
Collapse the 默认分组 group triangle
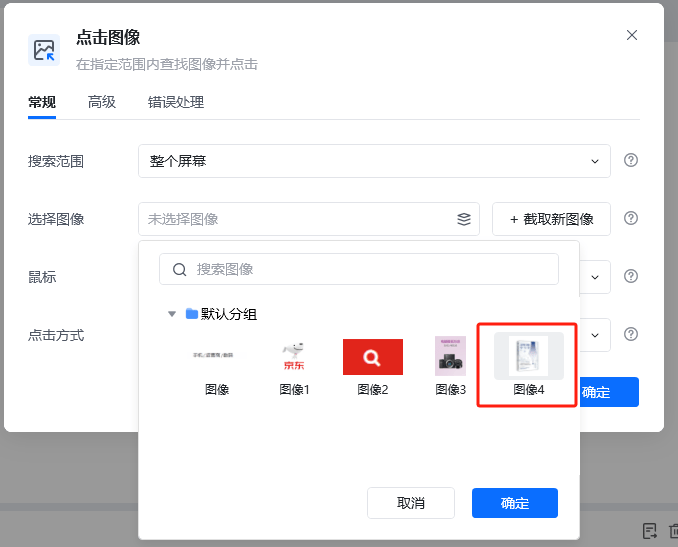172,314
